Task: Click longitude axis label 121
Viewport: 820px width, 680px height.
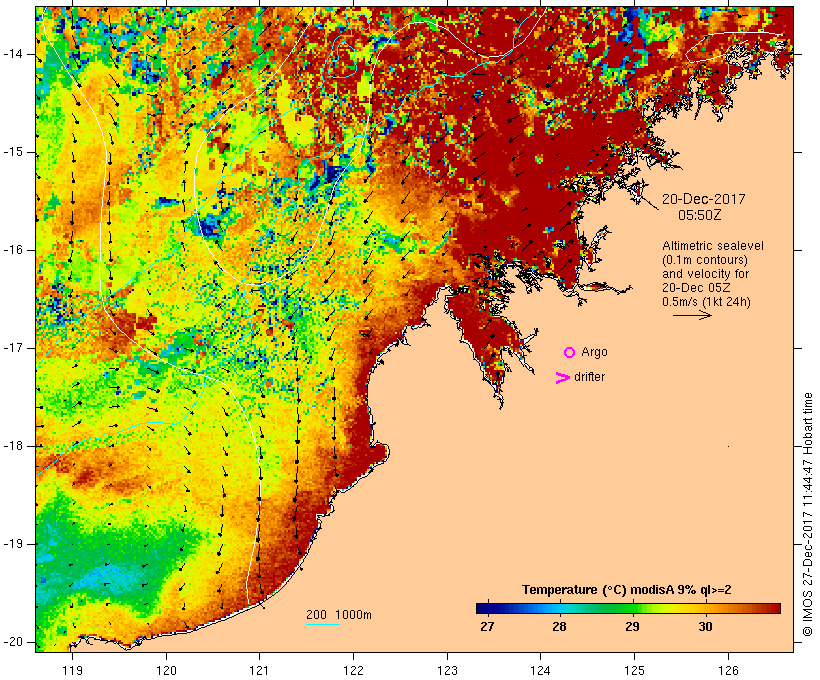Action: 259,670
